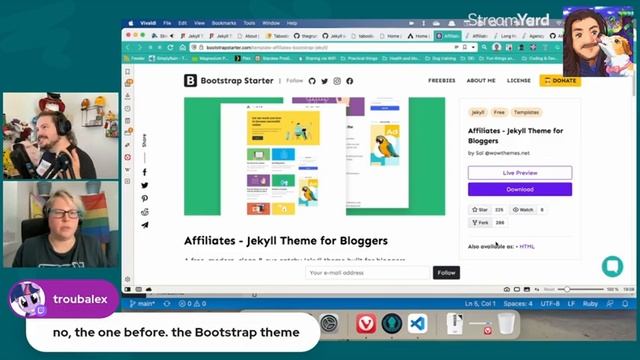Click the Star button on the repo card
640x360 pixels.
point(480,210)
